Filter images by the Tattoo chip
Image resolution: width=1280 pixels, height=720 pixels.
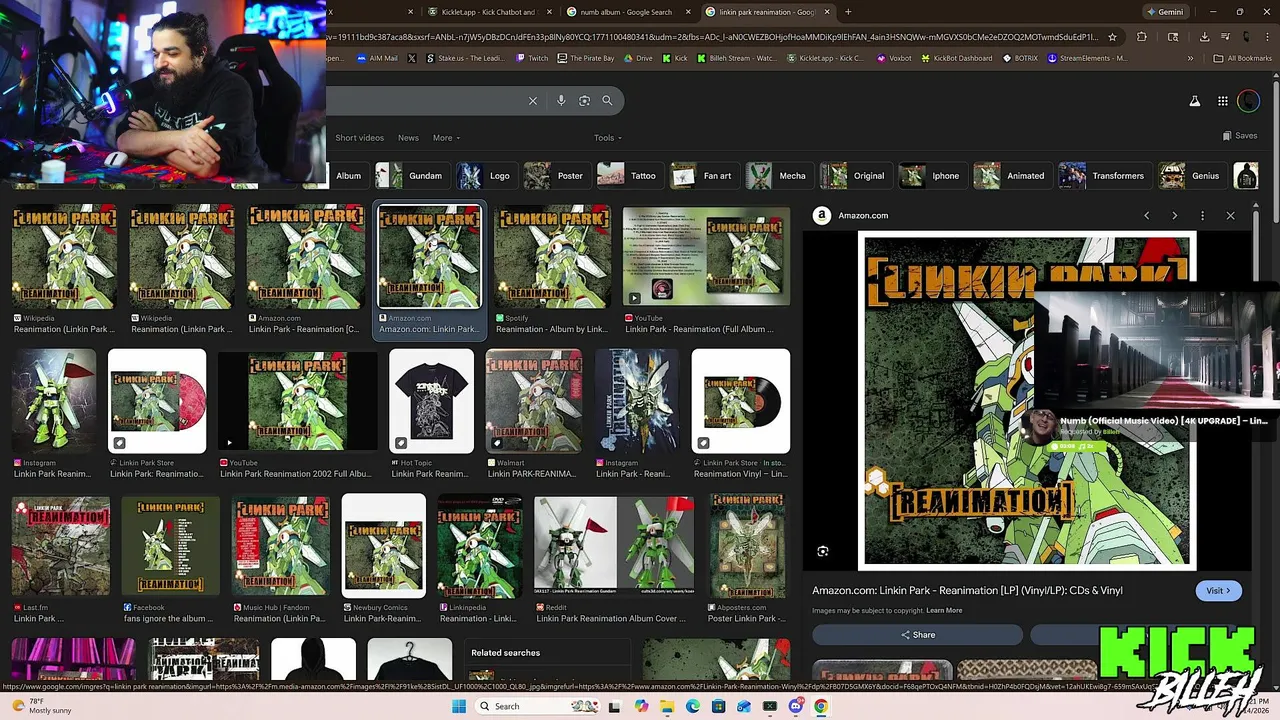point(628,176)
